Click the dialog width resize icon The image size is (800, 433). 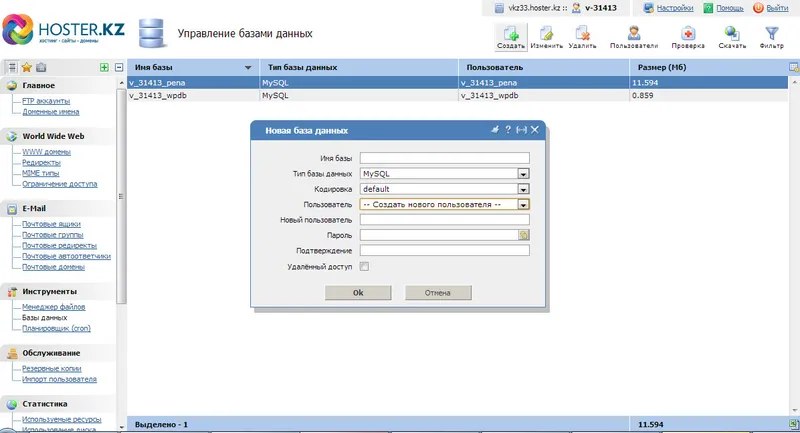521,130
